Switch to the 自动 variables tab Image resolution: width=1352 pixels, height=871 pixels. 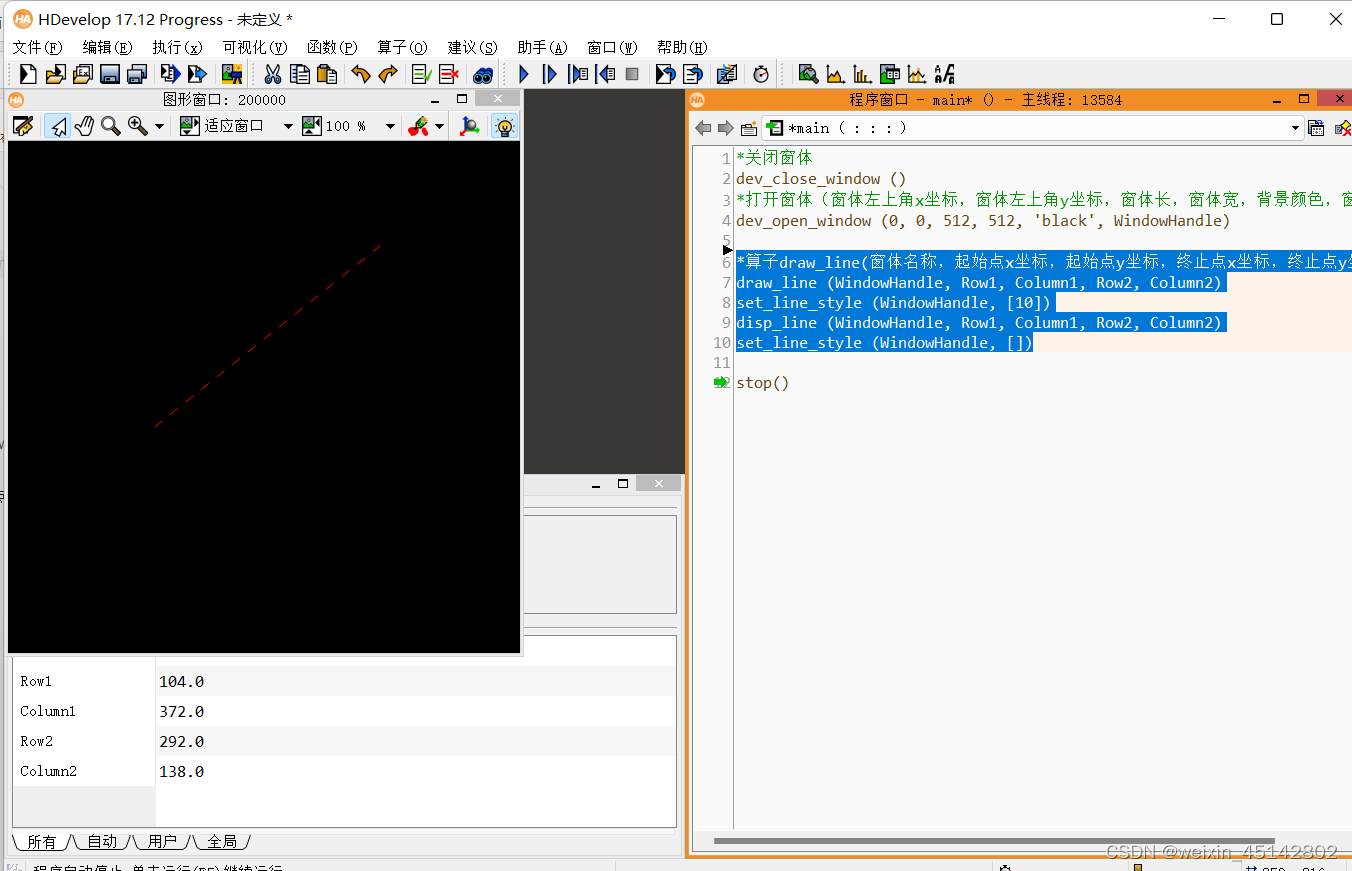(x=102, y=841)
